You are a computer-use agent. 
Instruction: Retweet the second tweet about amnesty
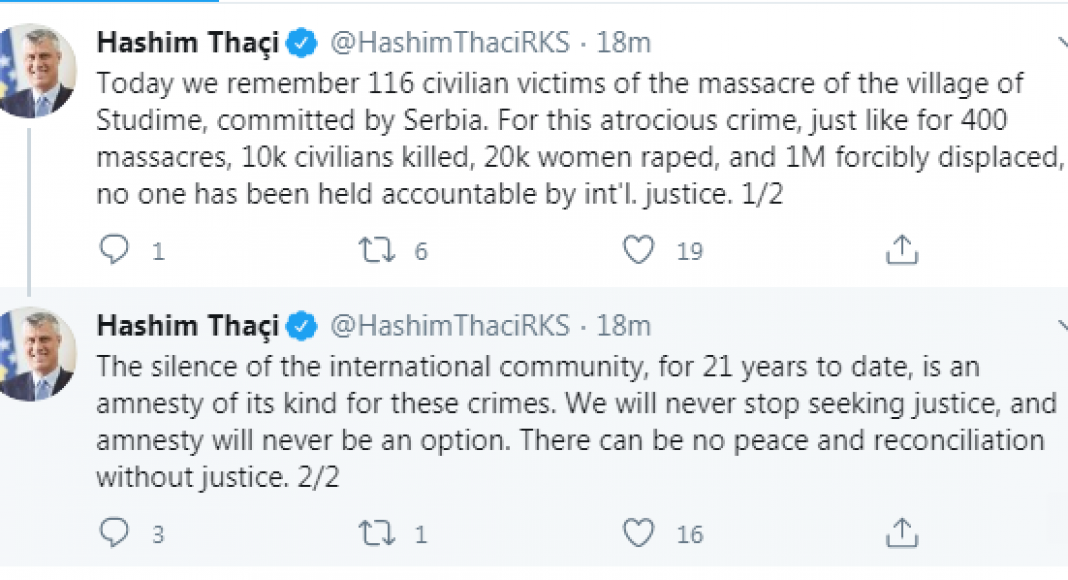click(376, 533)
